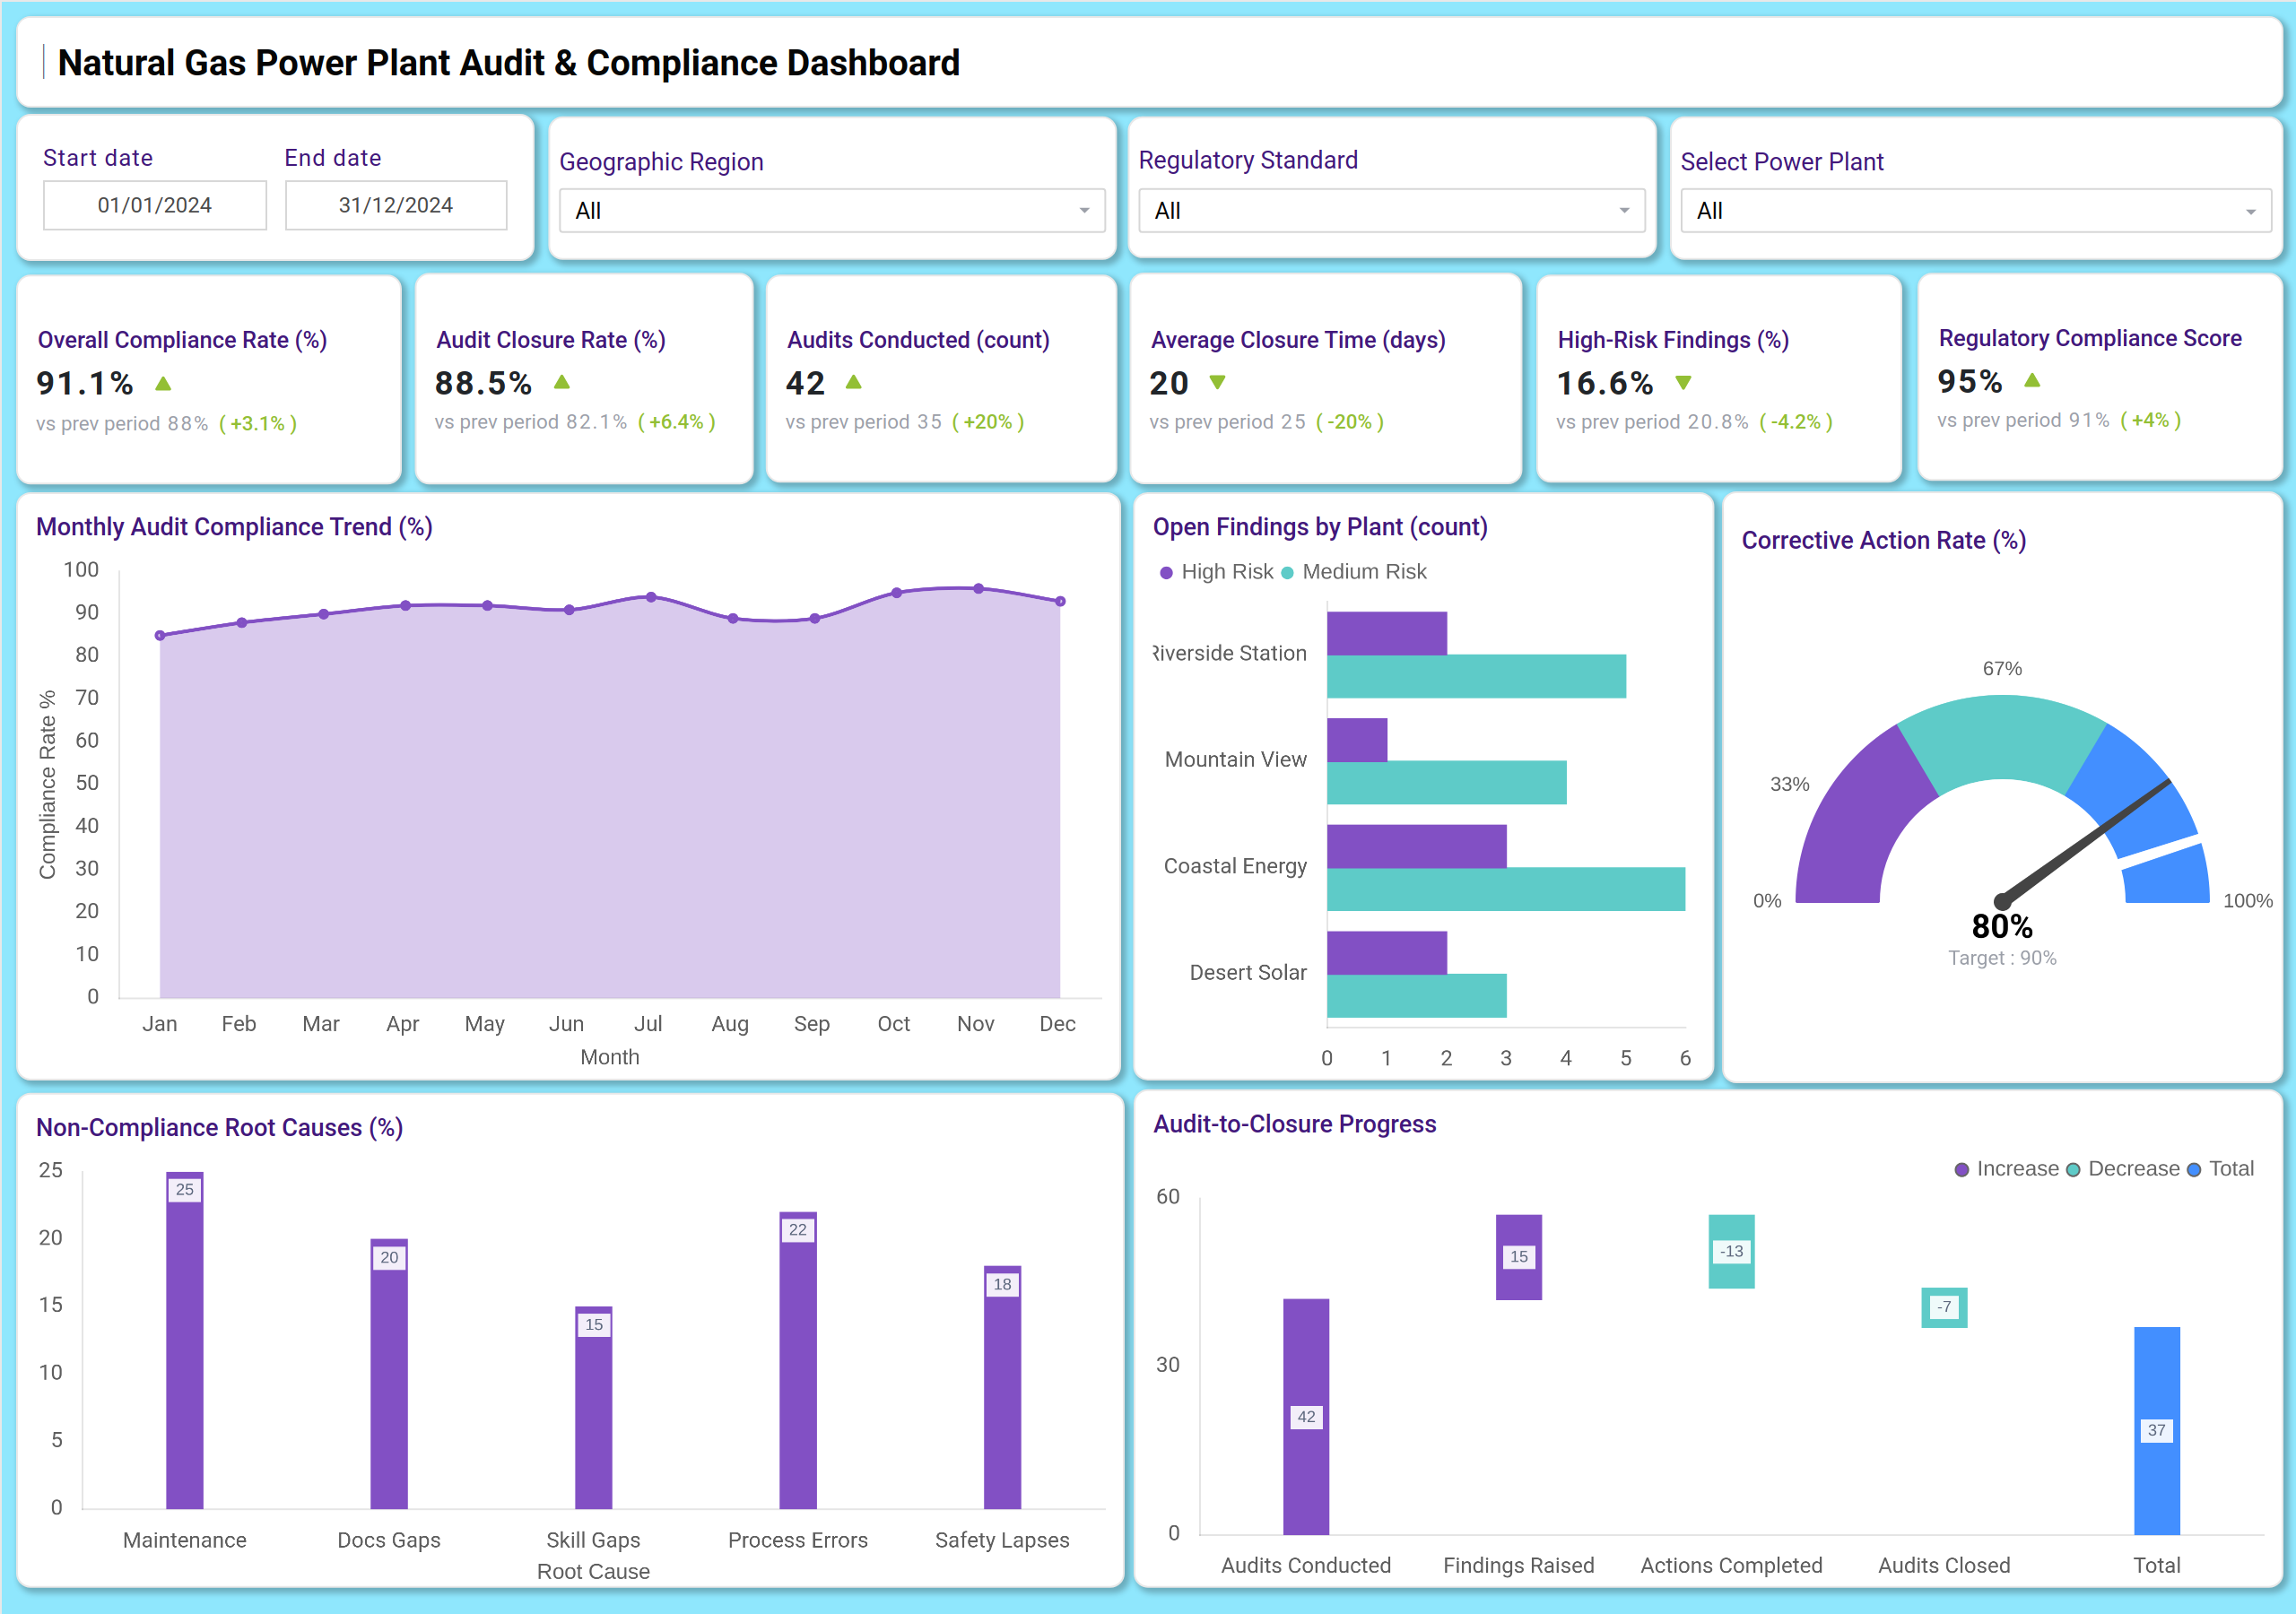Toggle the Increase legend item
This screenshot has height=1614, width=2296.
(x=2006, y=1169)
